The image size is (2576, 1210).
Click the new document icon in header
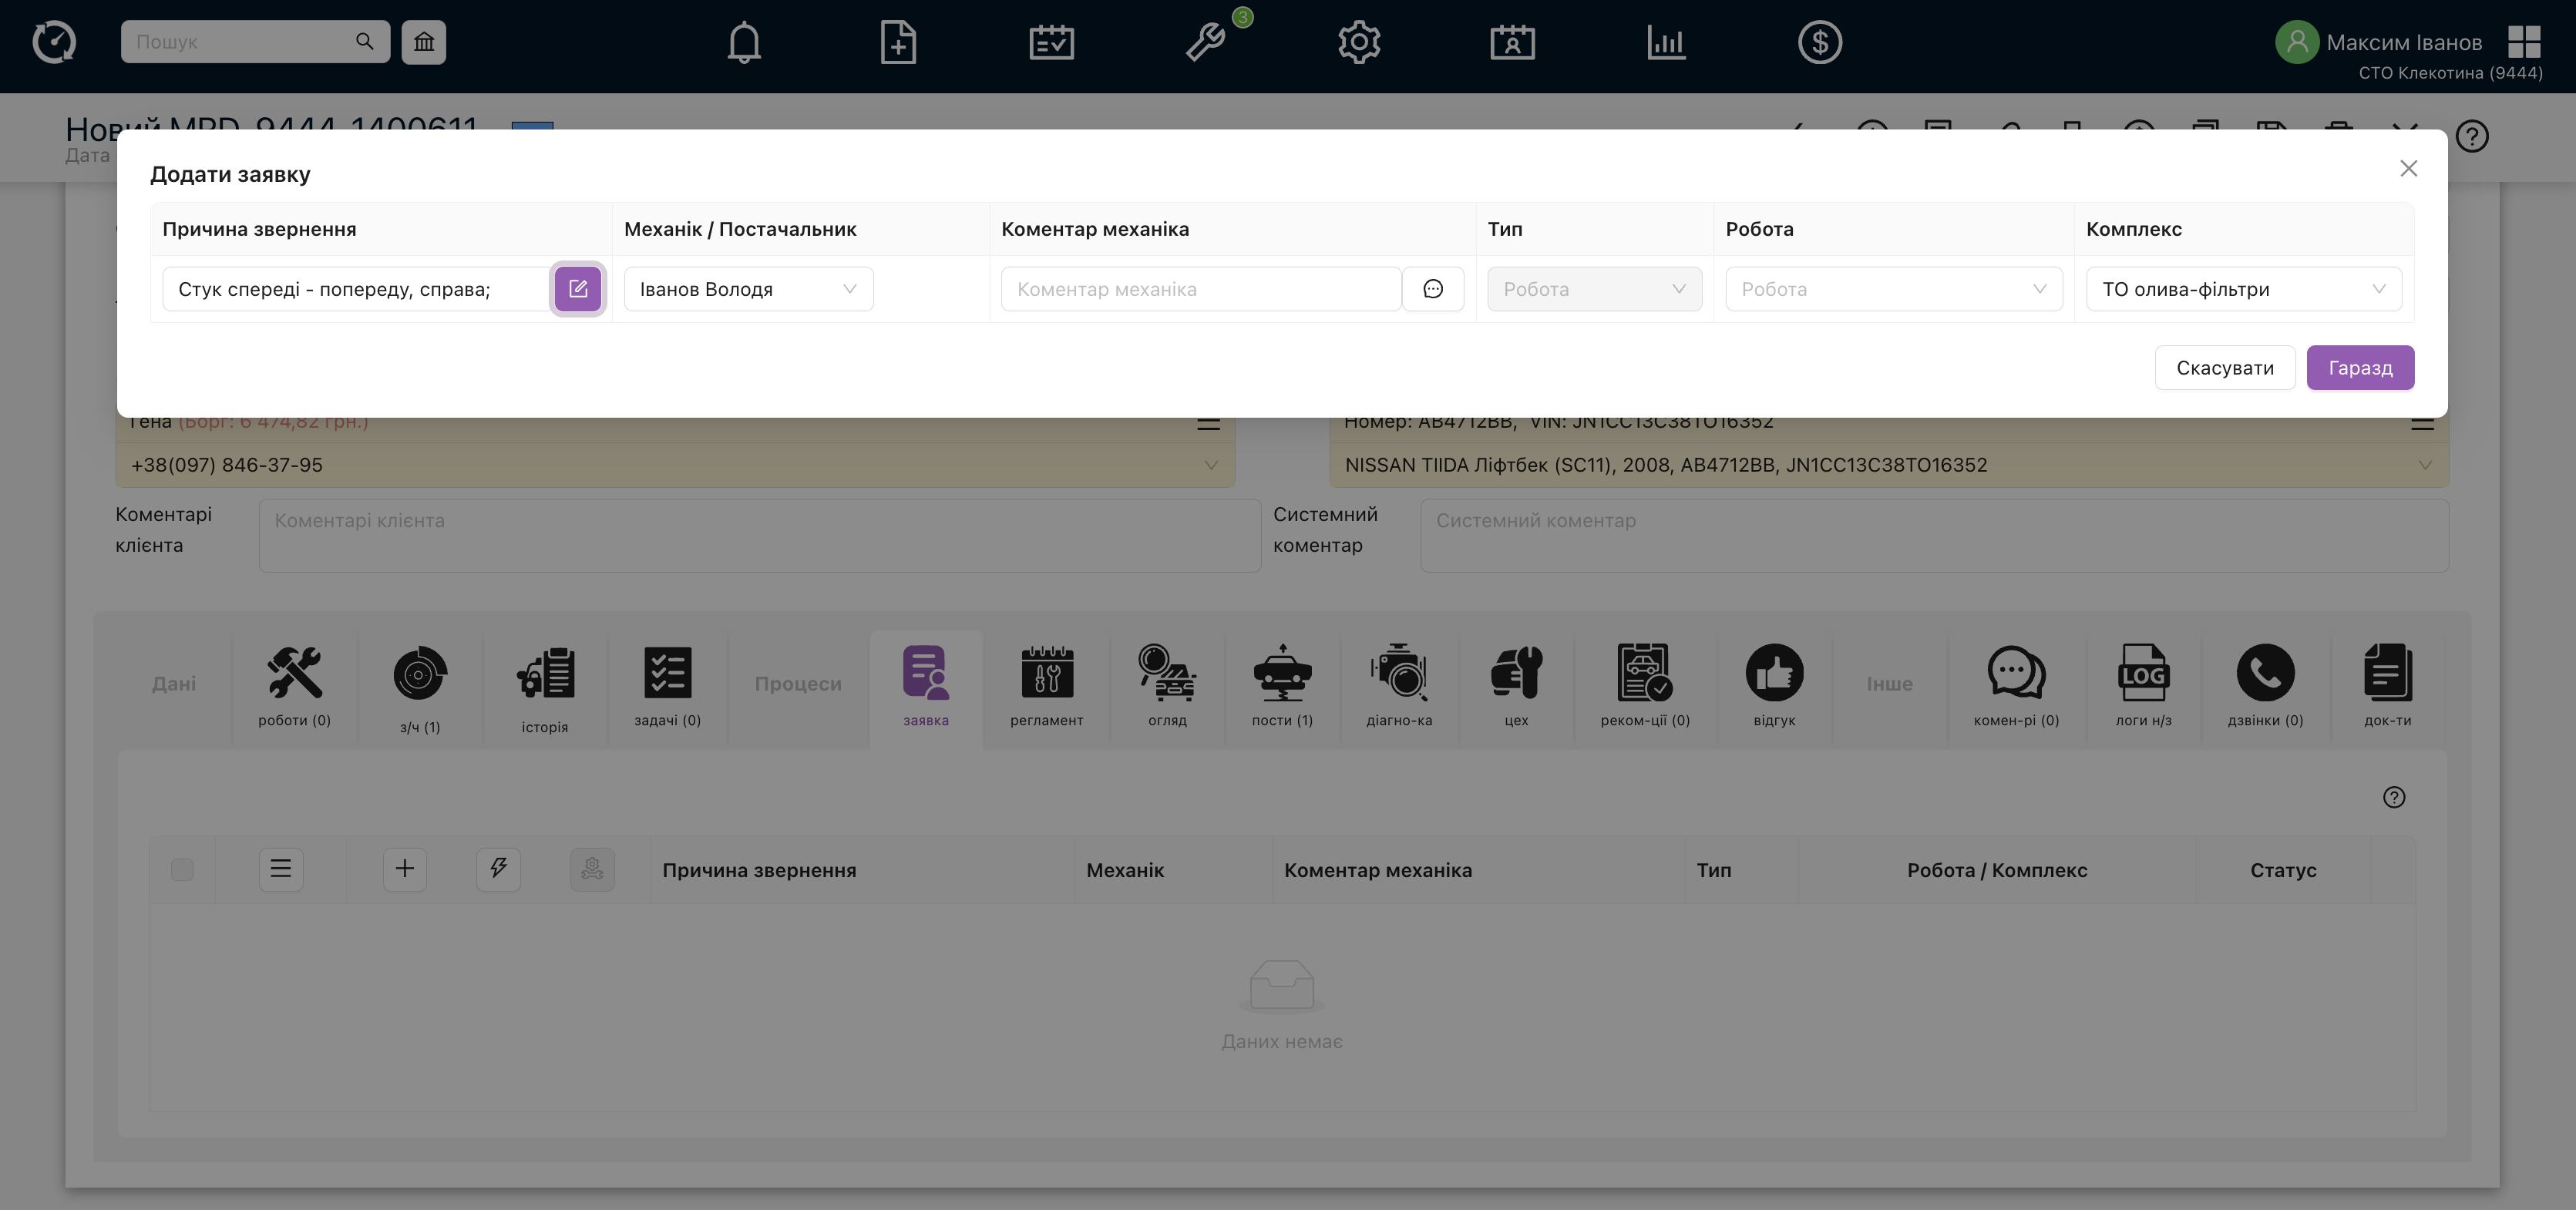[x=897, y=42]
